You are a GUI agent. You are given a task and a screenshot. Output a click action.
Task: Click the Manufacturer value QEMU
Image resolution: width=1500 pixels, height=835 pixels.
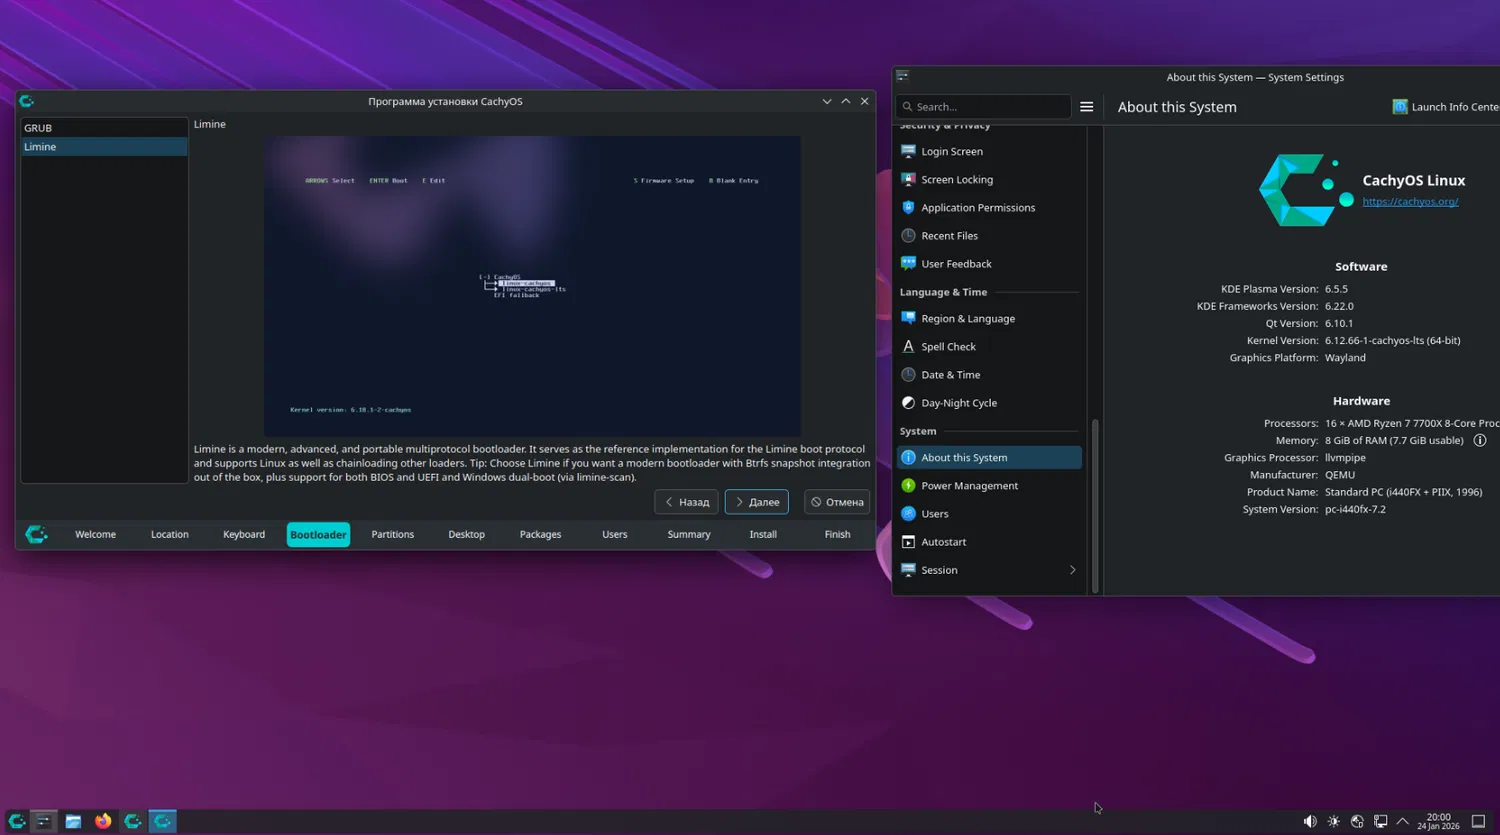click(x=1340, y=475)
